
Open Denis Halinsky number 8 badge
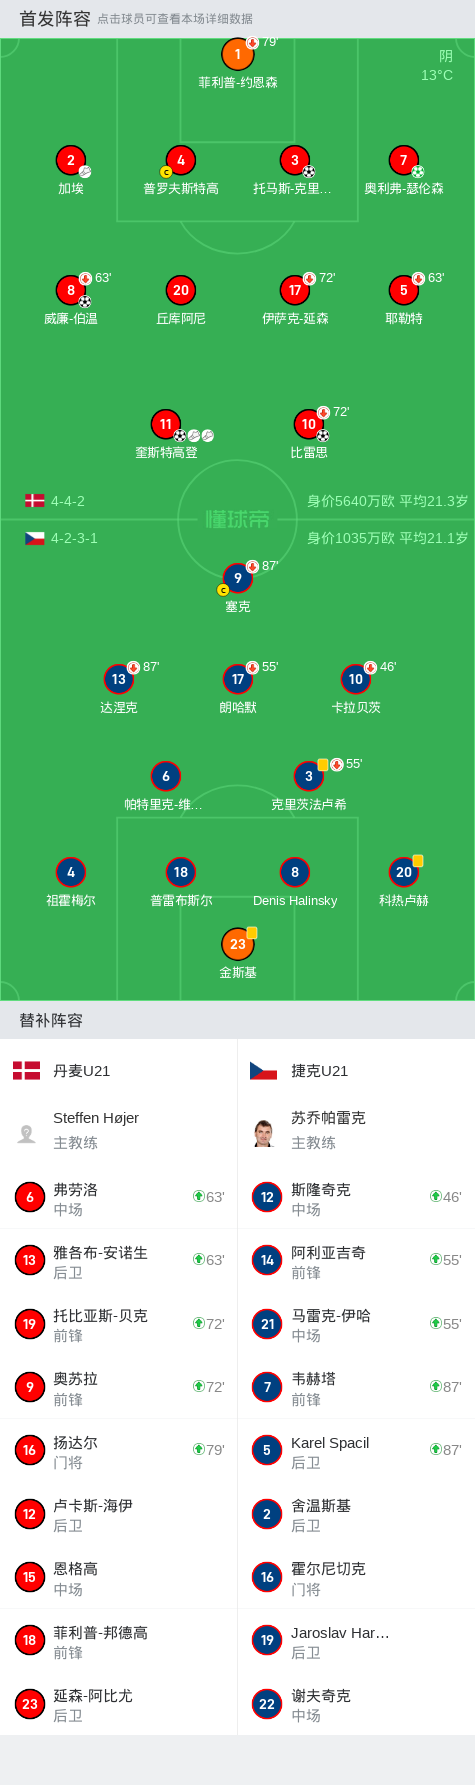tap(295, 872)
